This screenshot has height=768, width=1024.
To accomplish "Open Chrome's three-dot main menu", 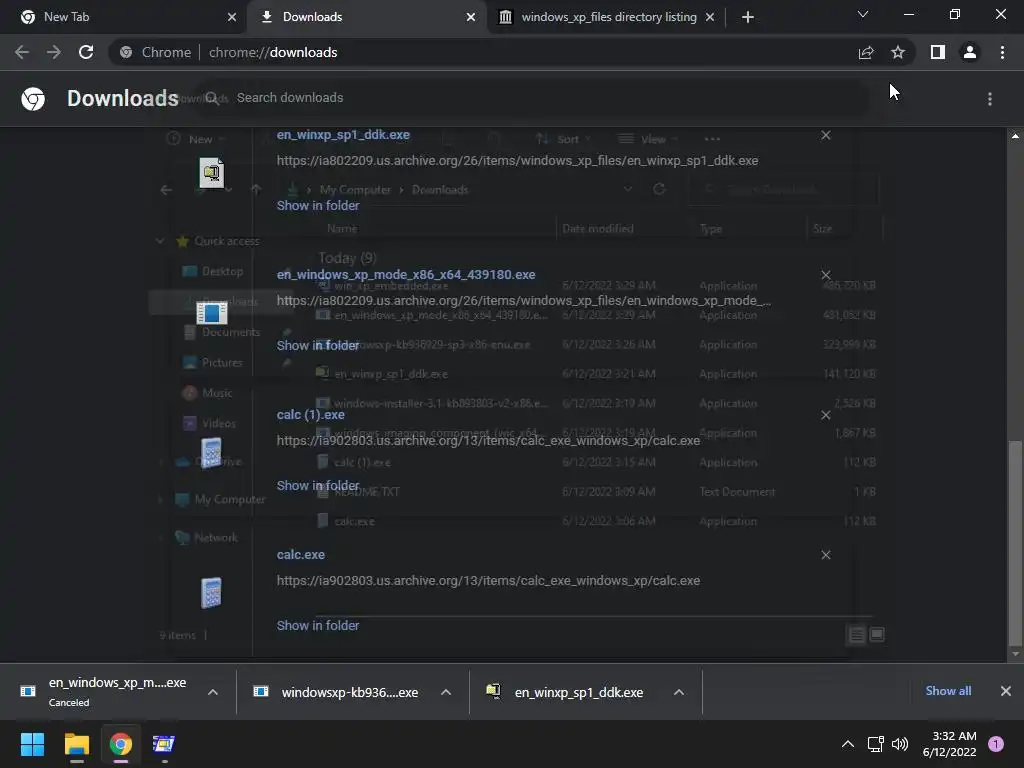I will 1002,52.
